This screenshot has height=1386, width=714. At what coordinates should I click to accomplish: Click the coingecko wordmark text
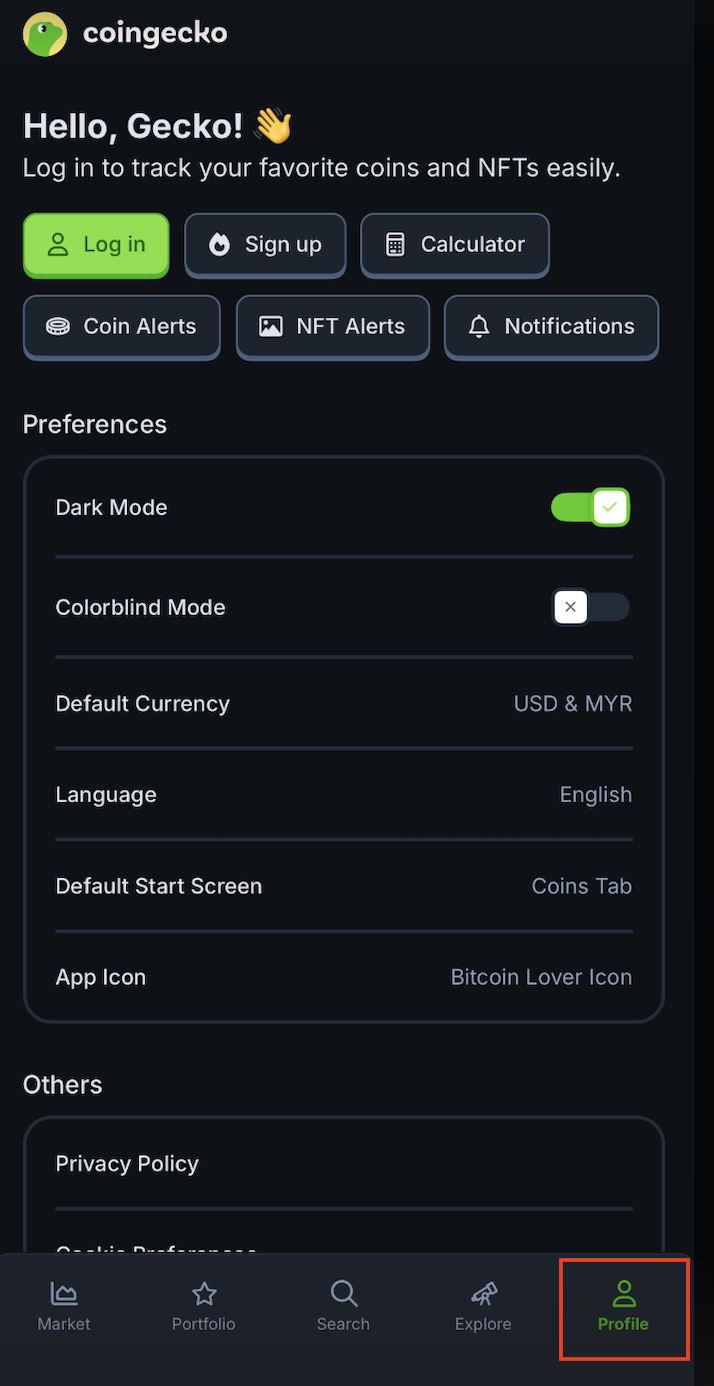click(x=155, y=35)
